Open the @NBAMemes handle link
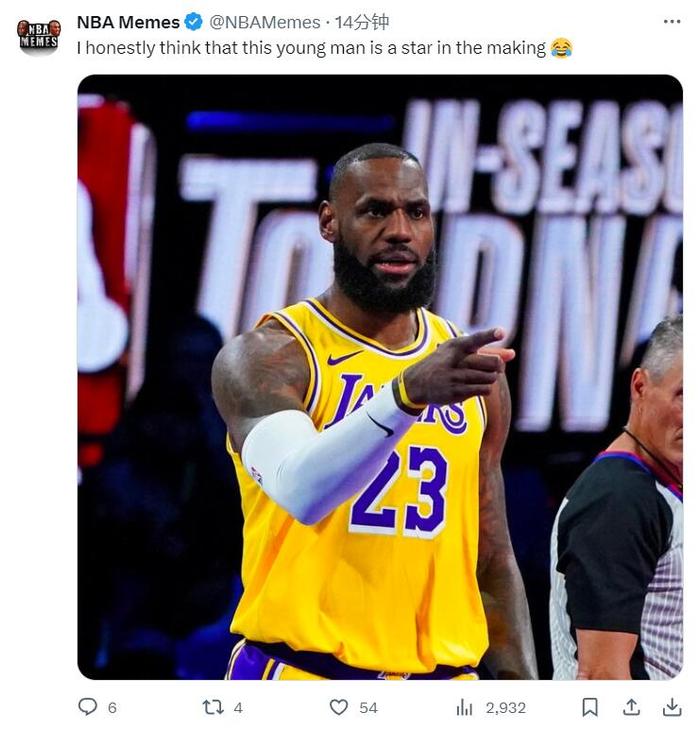700x729 pixels. [264, 22]
